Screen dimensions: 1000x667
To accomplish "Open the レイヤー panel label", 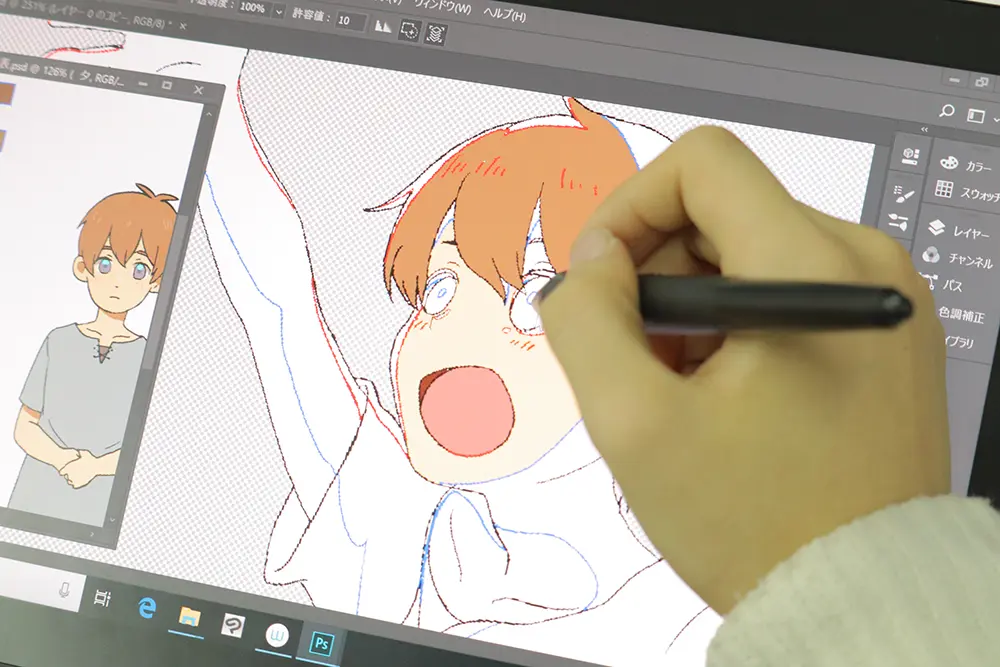I will pyautogui.click(x=971, y=232).
